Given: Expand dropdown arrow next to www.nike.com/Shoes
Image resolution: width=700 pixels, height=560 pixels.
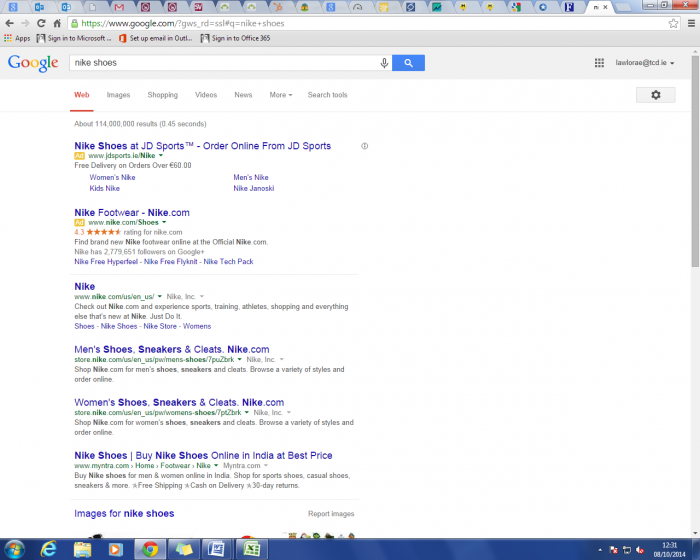Looking at the screenshot, I should [x=164, y=222].
